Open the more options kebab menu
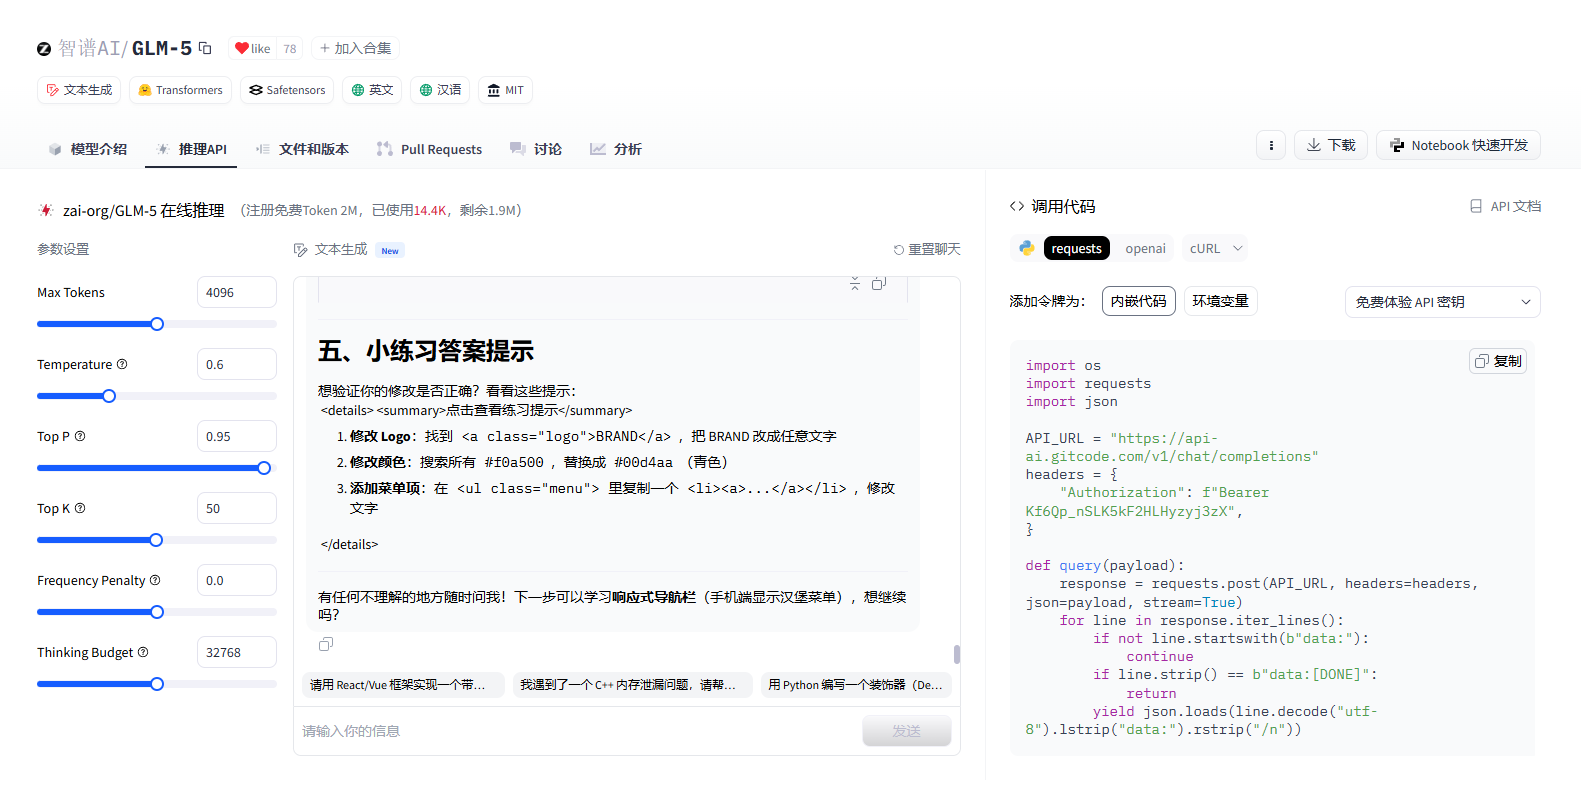The image size is (1581, 788). point(1271,145)
